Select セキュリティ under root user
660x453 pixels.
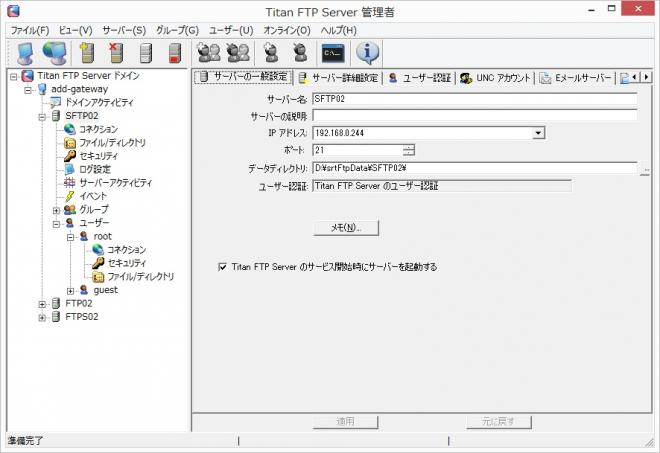point(126,263)
